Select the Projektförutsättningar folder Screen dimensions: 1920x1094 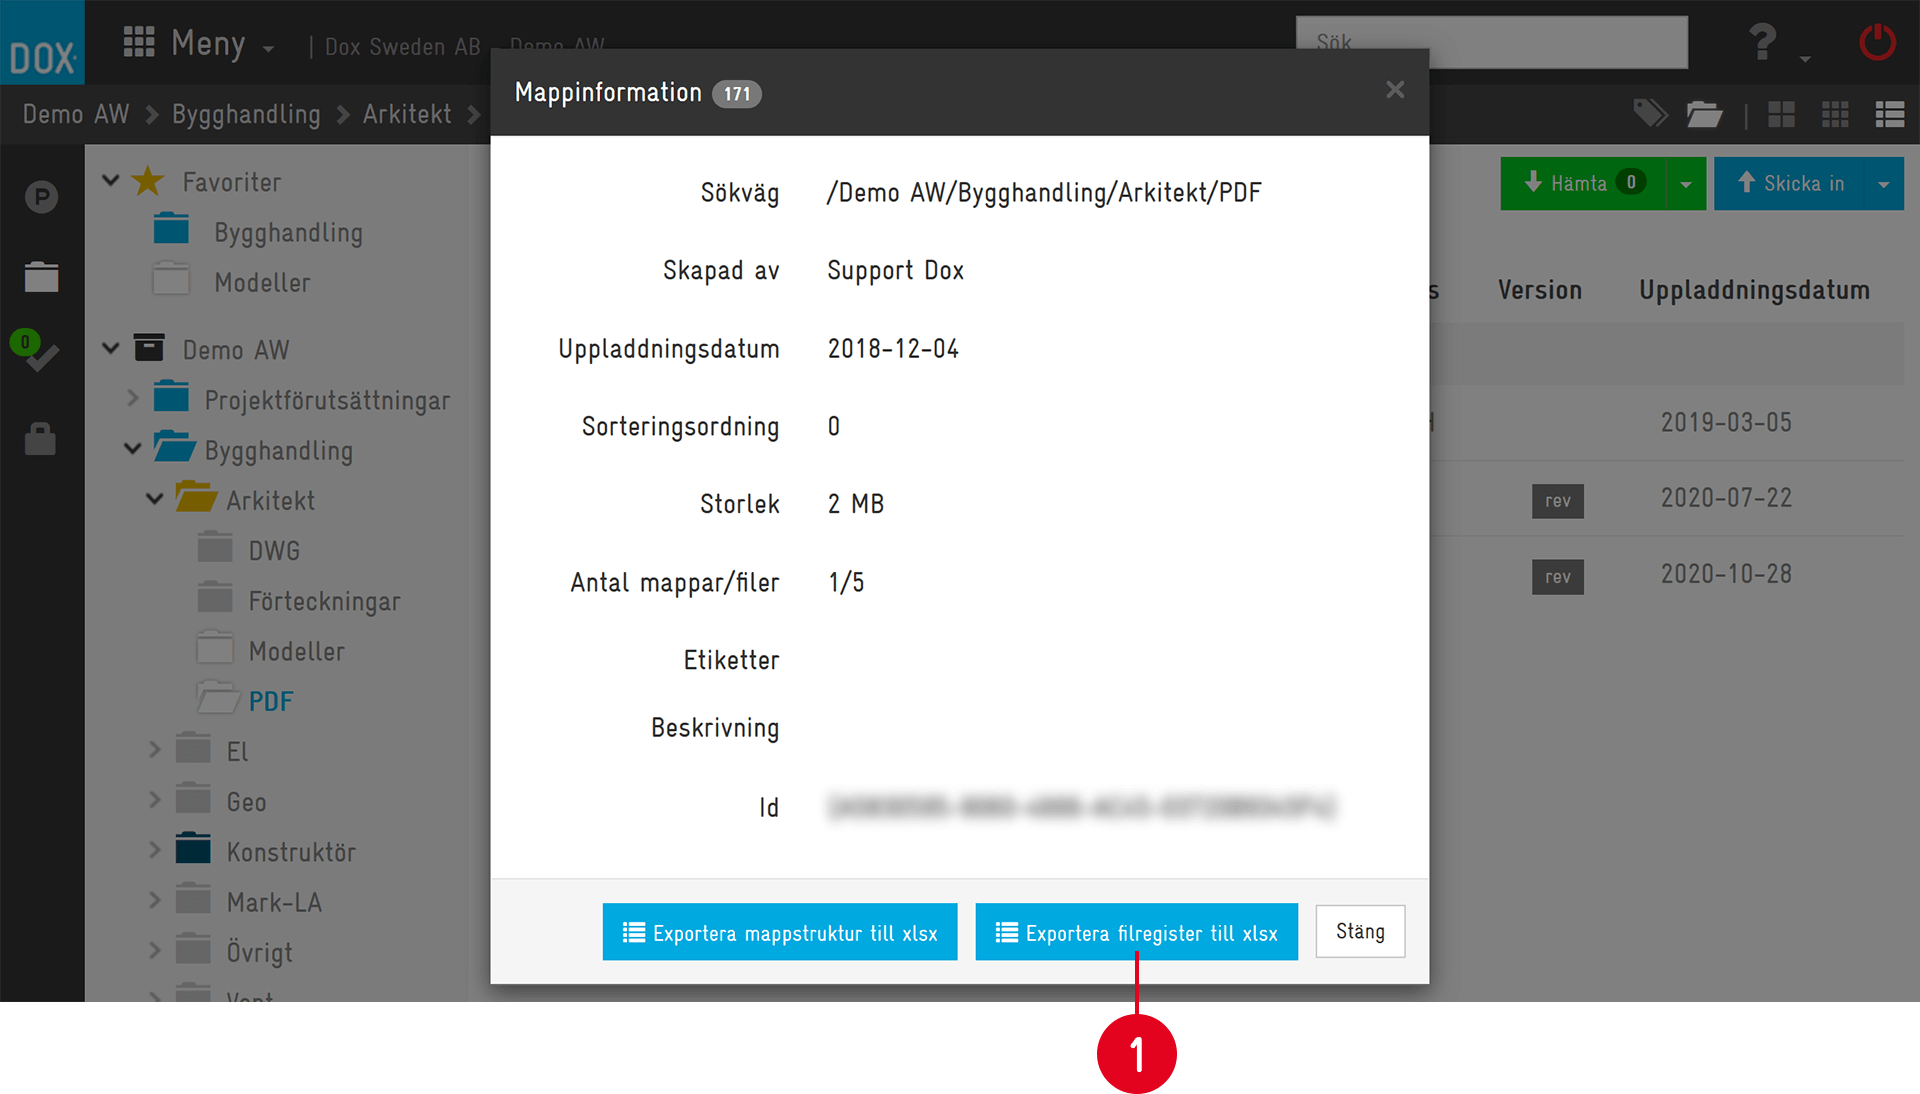pos(327,400)
